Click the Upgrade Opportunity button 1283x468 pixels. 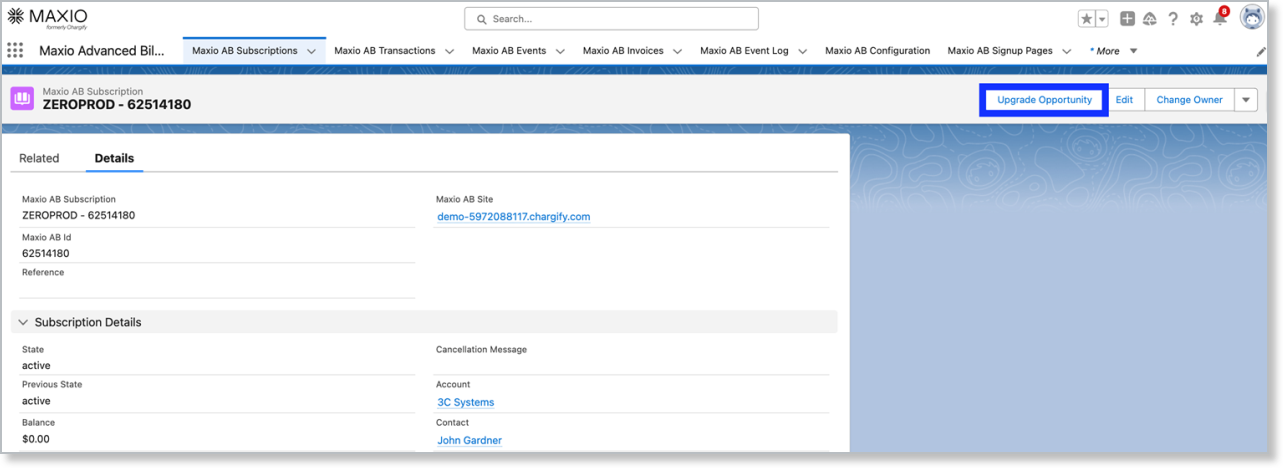pyautogui.click(x=1044, y=100)
